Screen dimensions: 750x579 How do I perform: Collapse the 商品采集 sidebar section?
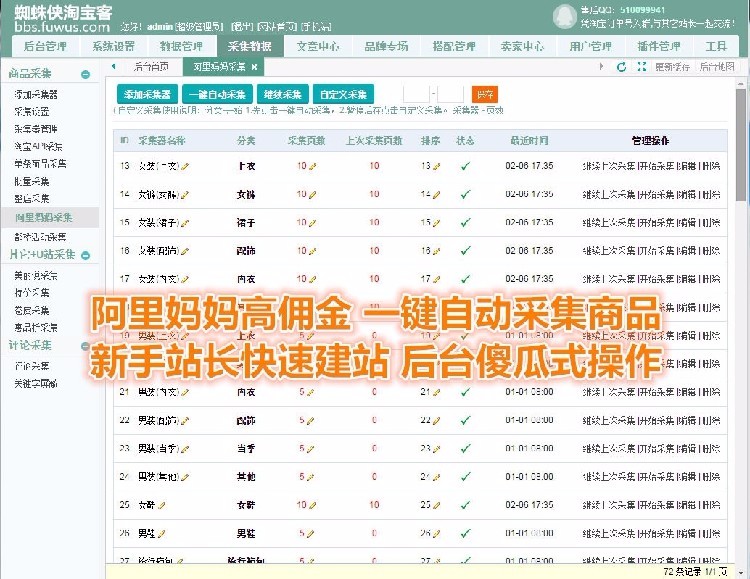pos(86,74)
